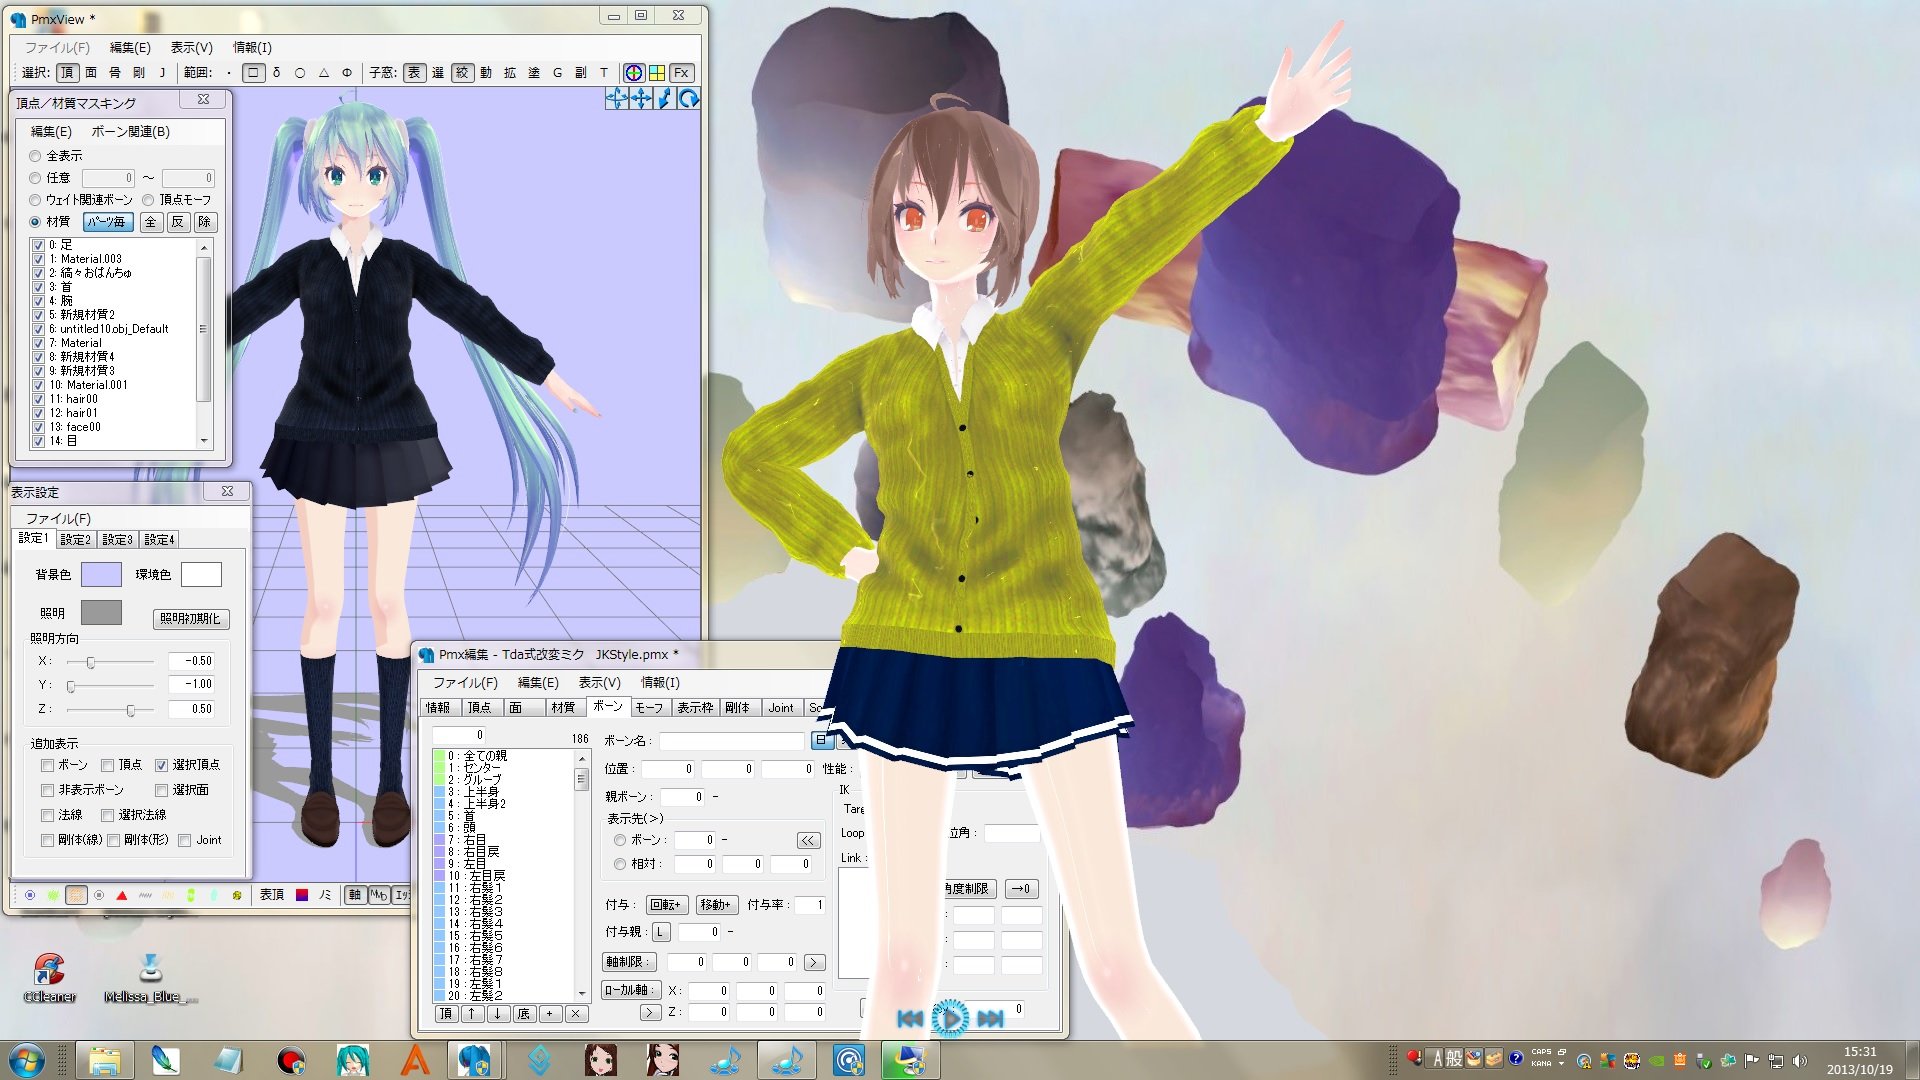Open 表示(V) menu in PmxView
This screenshot has width=1920, height=1080.
point(191,47)
